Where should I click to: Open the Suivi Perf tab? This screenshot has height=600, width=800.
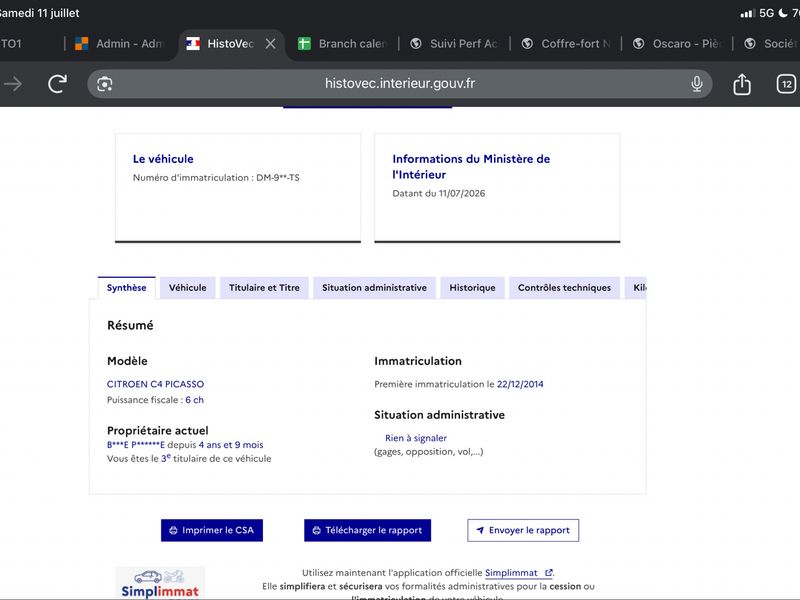(454, 44)
